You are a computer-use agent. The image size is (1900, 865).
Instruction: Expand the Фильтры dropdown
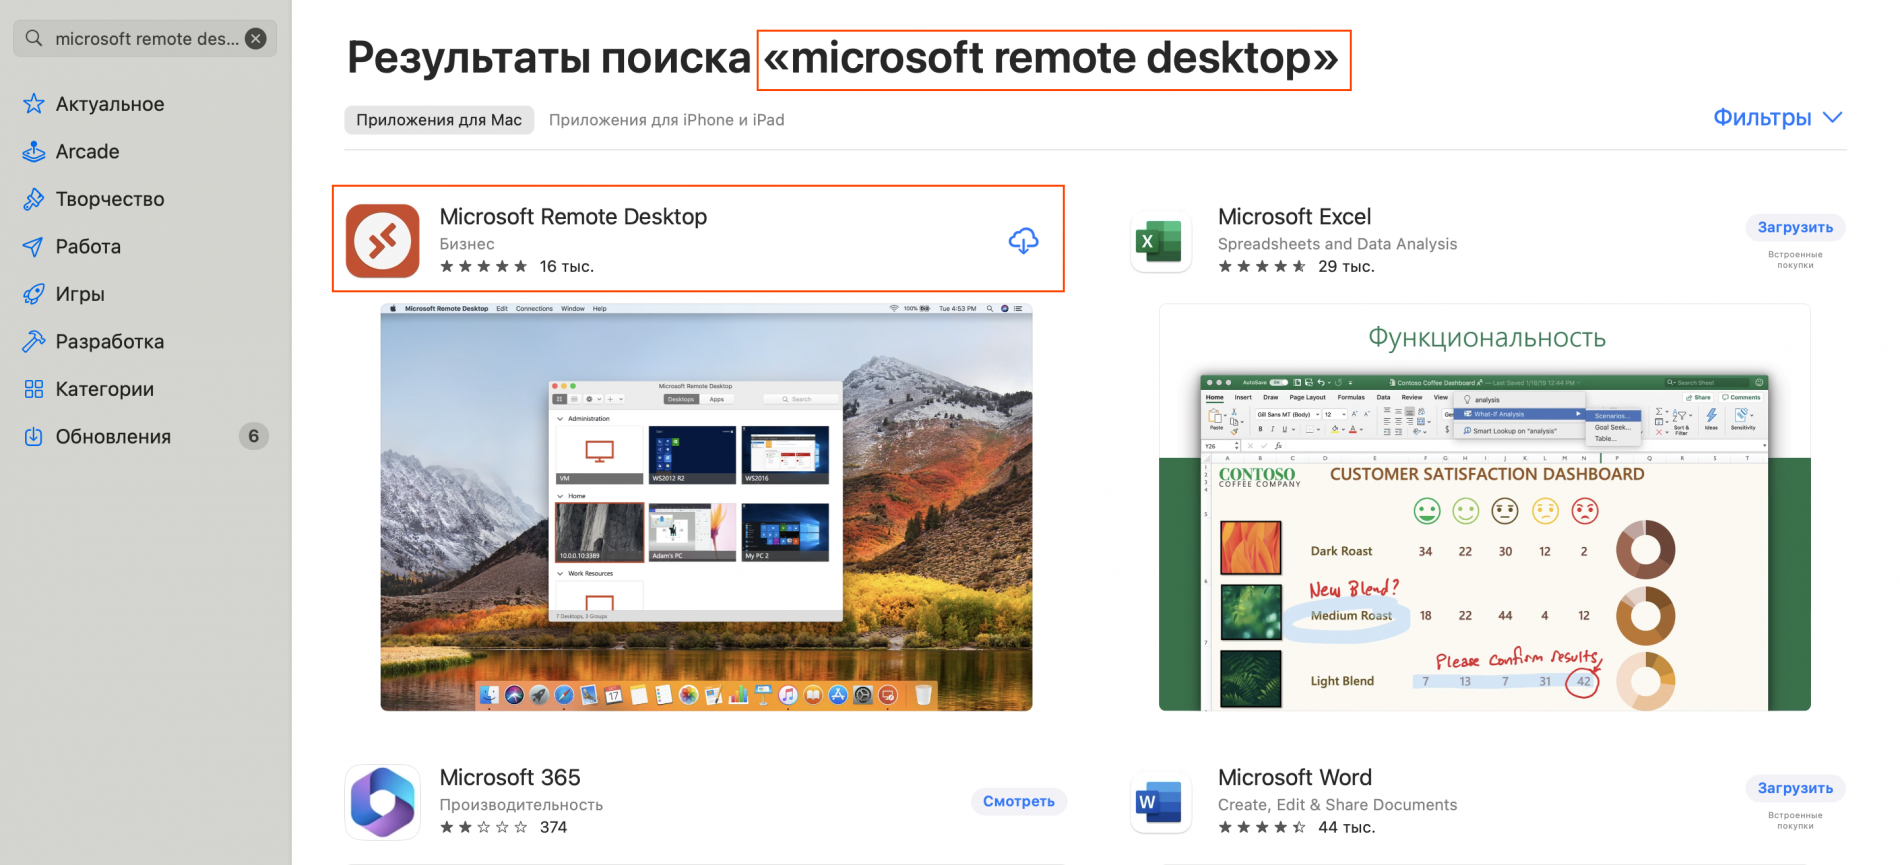click(x=1777, y=118)
